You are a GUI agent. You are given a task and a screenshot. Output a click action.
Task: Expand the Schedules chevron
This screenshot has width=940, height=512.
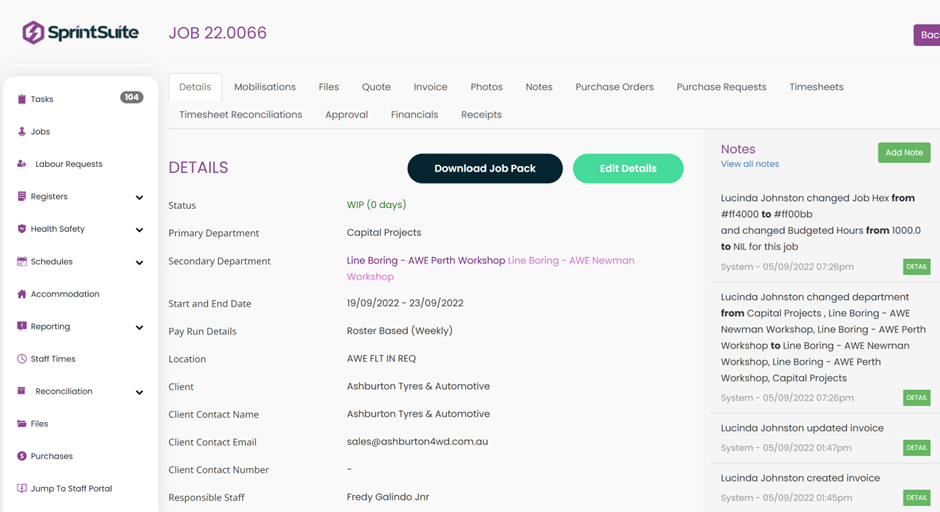[x=139, y=263]
